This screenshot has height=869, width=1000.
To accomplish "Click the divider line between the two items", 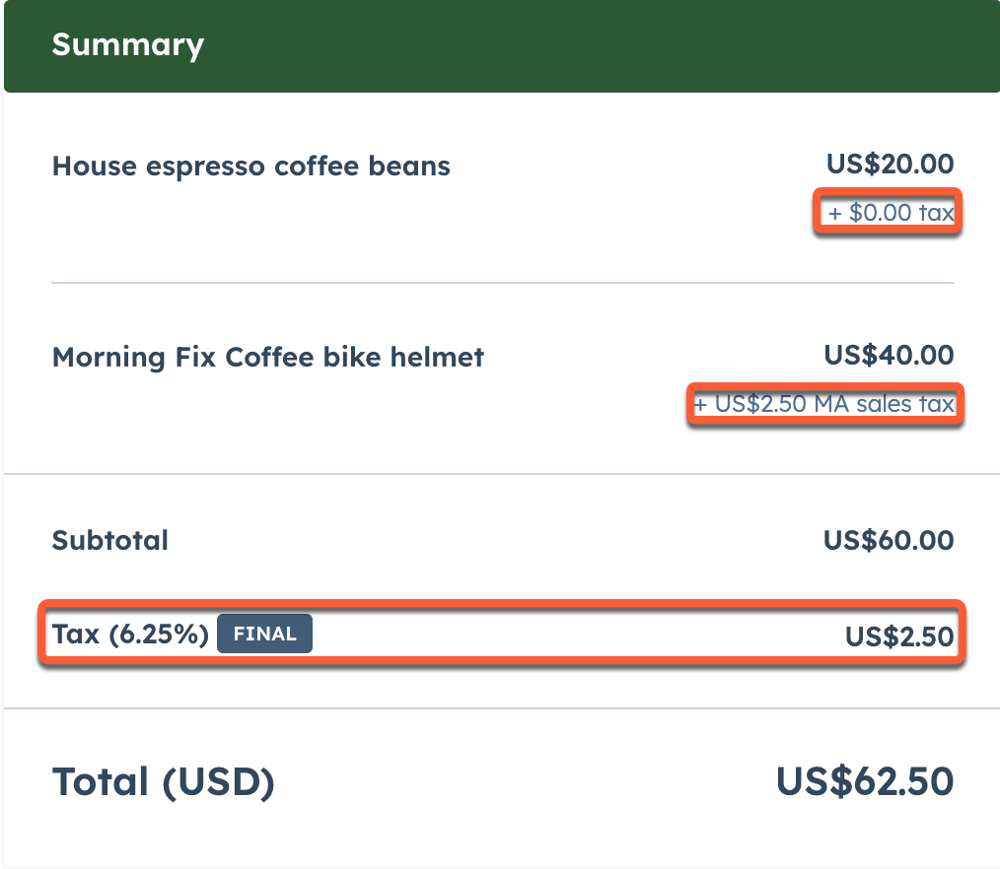I will click(502, 283).
